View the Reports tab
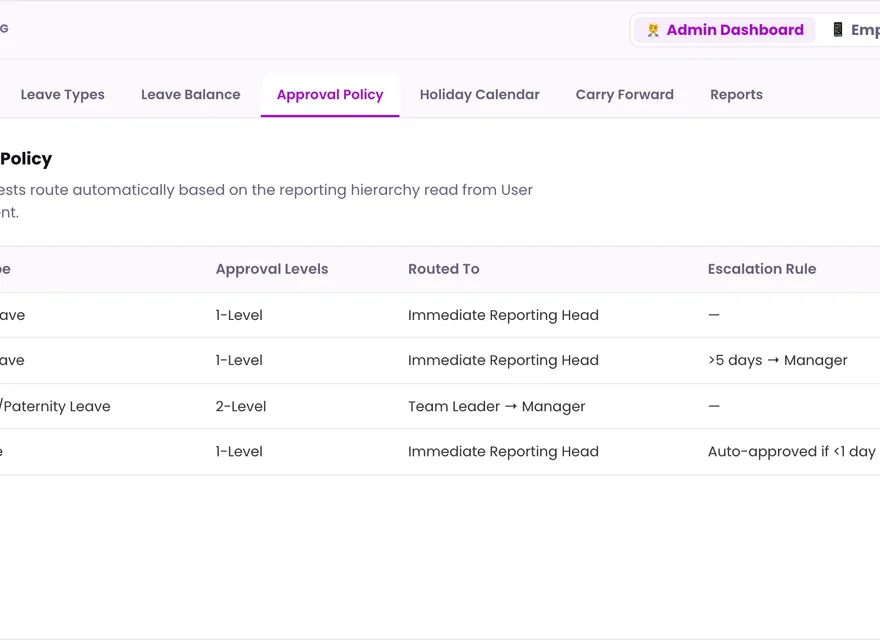Image resolution: width=880 pixels, height=640 pixels. pyautogui.click(x=736, y=94)
